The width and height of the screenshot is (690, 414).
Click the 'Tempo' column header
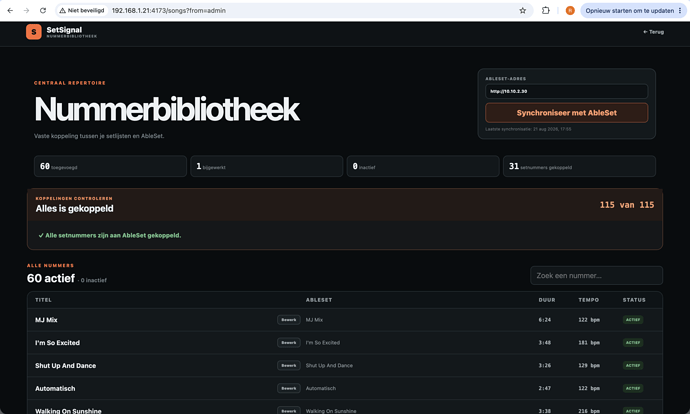click(588, 300)
